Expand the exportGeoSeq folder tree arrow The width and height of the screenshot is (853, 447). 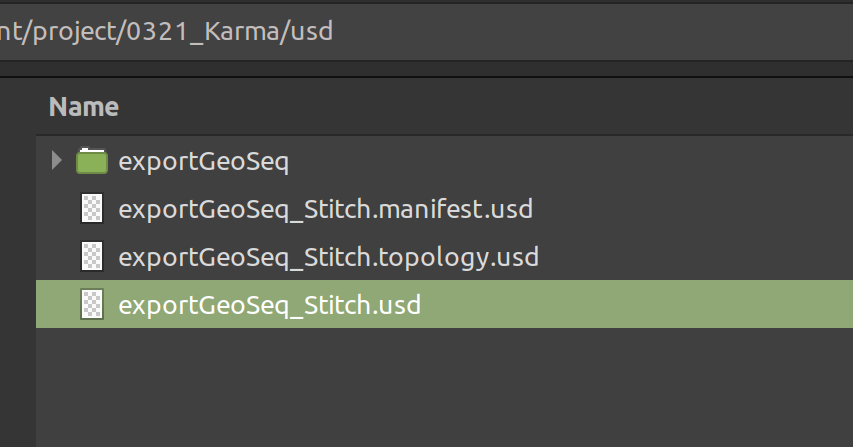57,160
